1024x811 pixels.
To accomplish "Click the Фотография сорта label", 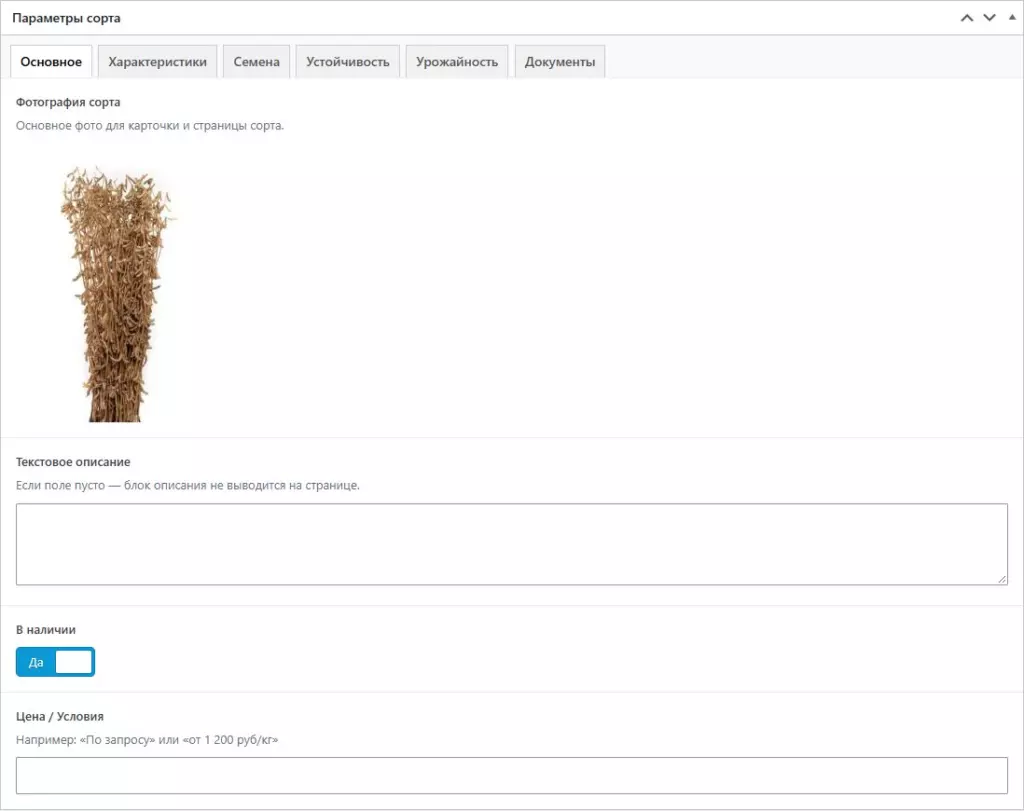I will coord(68,102).
